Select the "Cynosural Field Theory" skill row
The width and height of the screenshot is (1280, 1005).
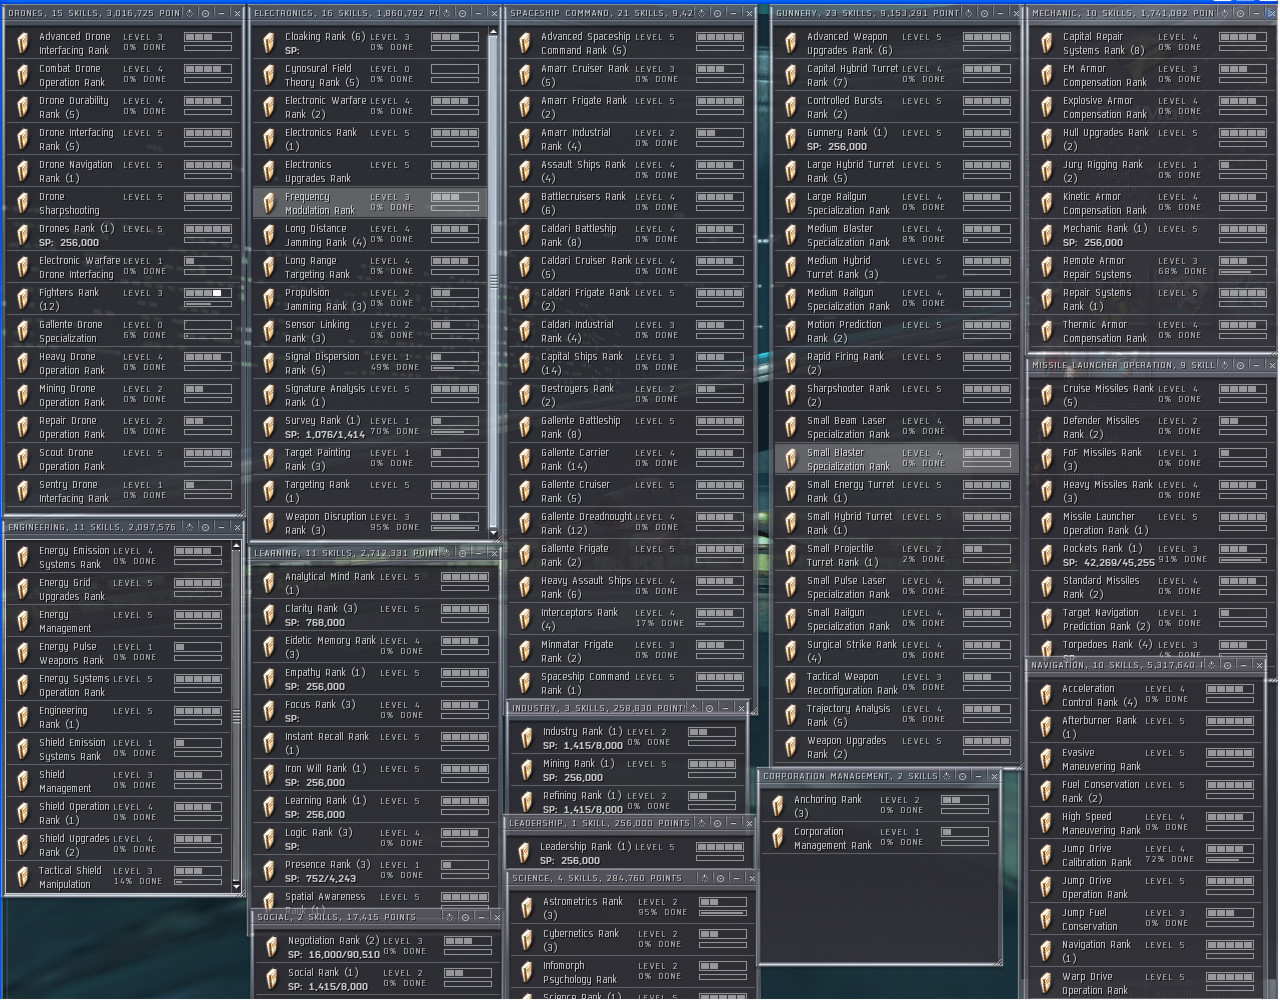tap(370, 75)
